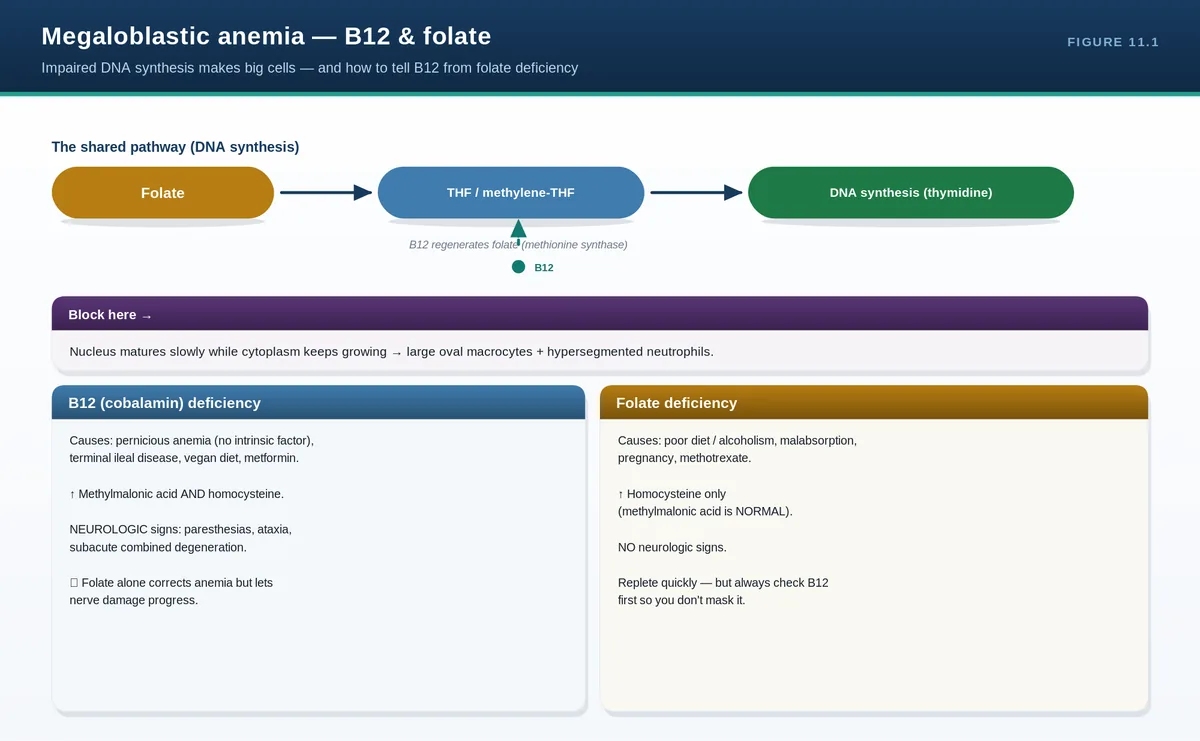Click 'NO neurologic signs.' line

coord(672,547)
